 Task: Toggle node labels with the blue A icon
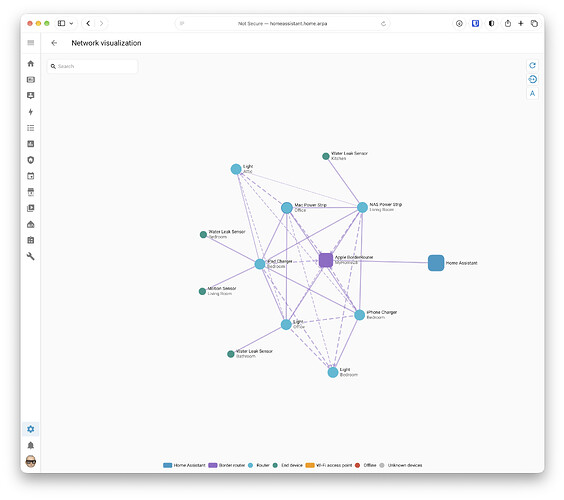tap(532, 94)
